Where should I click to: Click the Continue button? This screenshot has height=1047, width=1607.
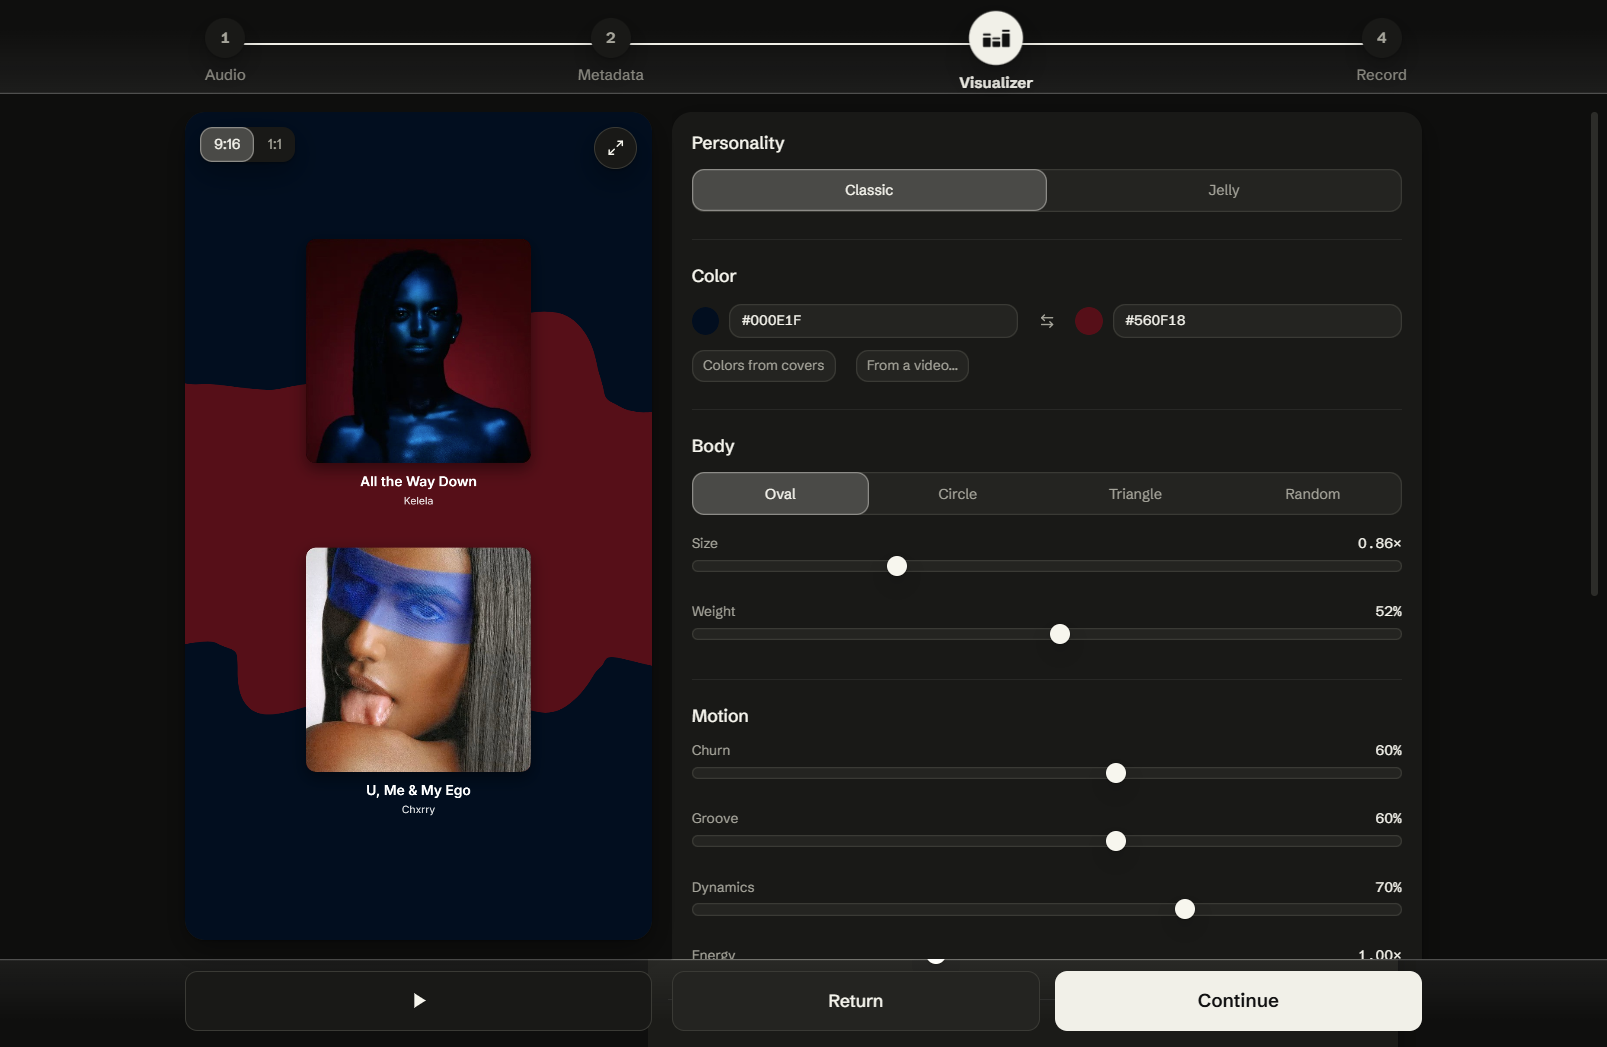(1238, 1001)
